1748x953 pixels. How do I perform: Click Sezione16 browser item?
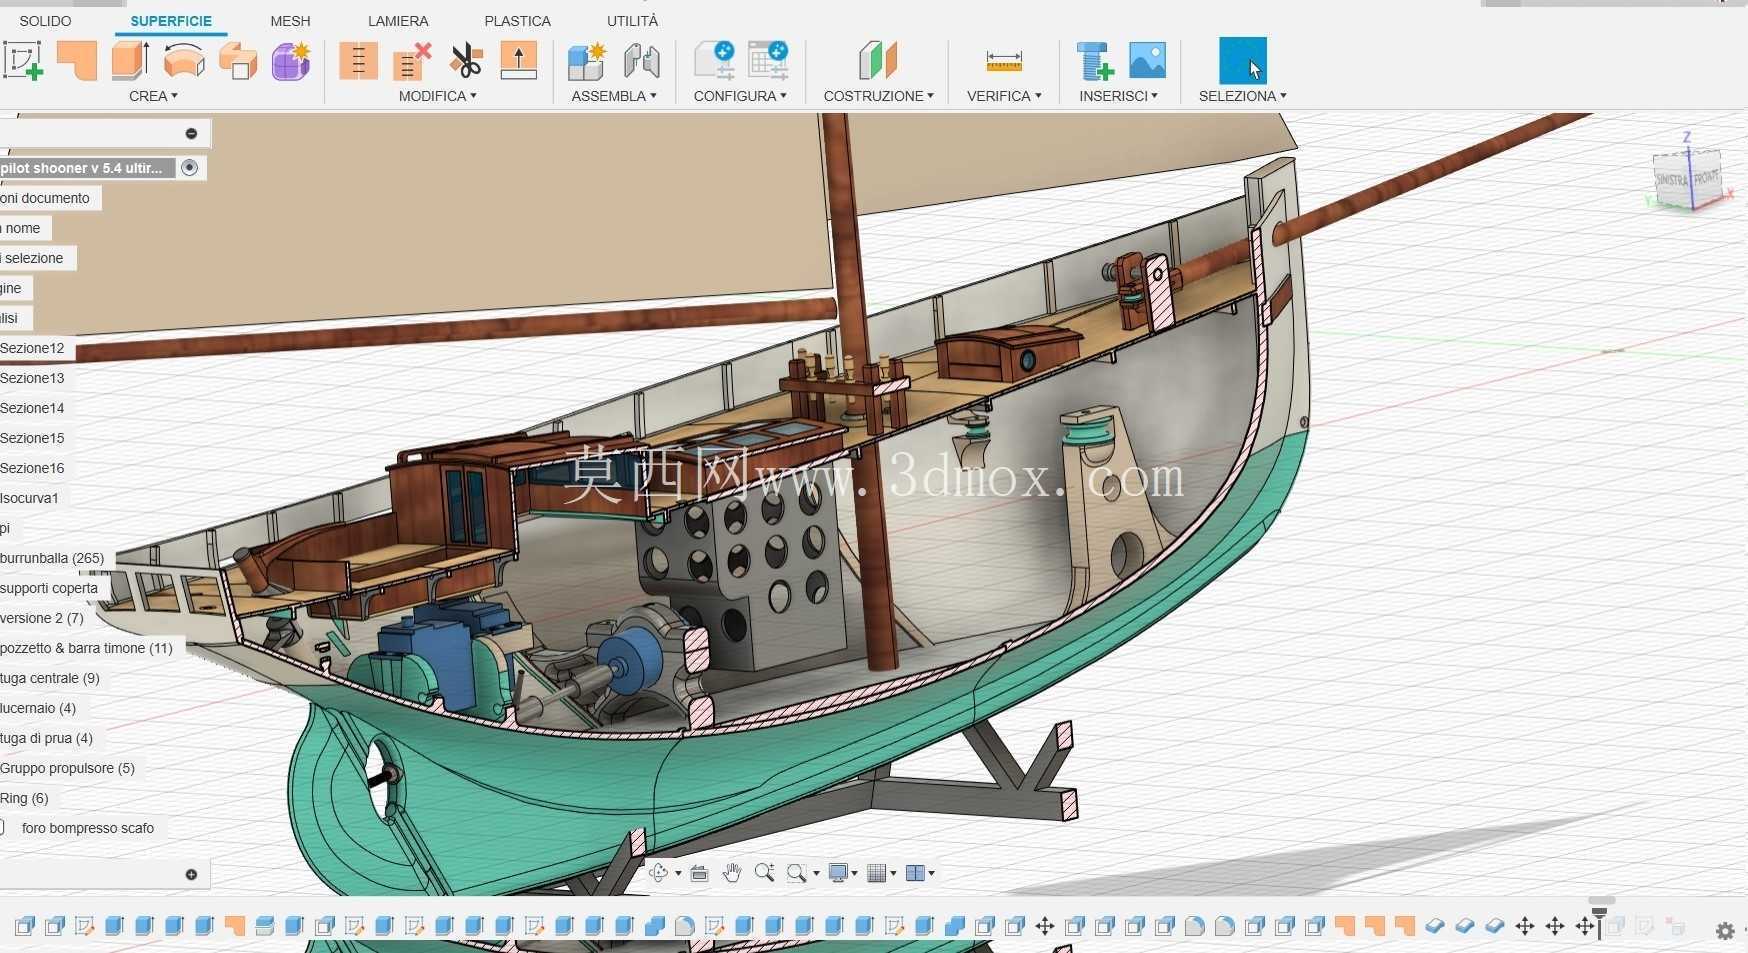tap(32, 468)
